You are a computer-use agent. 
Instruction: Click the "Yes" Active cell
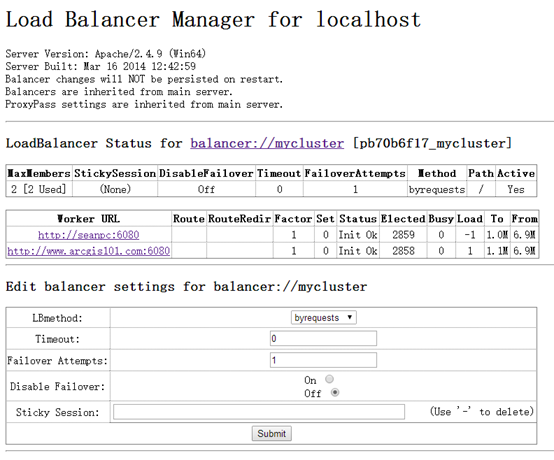tap(516, 189)
